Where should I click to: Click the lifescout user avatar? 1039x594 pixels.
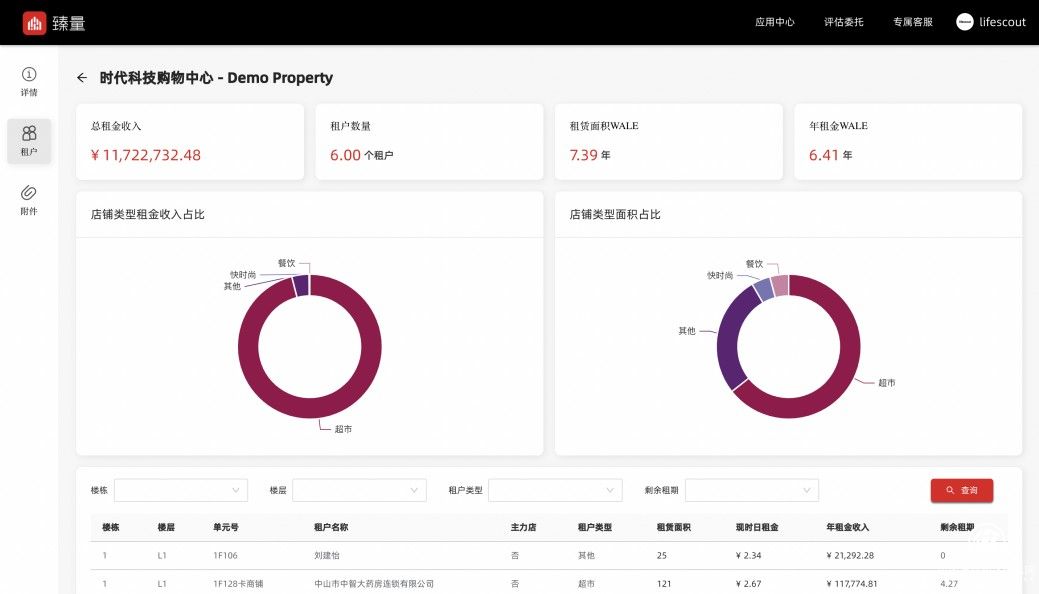click(x=964, y=22)
